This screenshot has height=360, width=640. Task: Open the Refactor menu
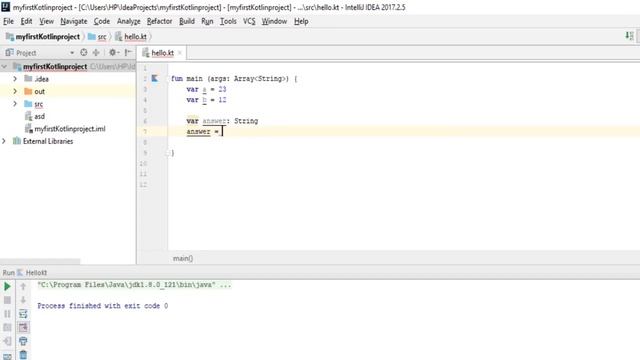(160, 21)
